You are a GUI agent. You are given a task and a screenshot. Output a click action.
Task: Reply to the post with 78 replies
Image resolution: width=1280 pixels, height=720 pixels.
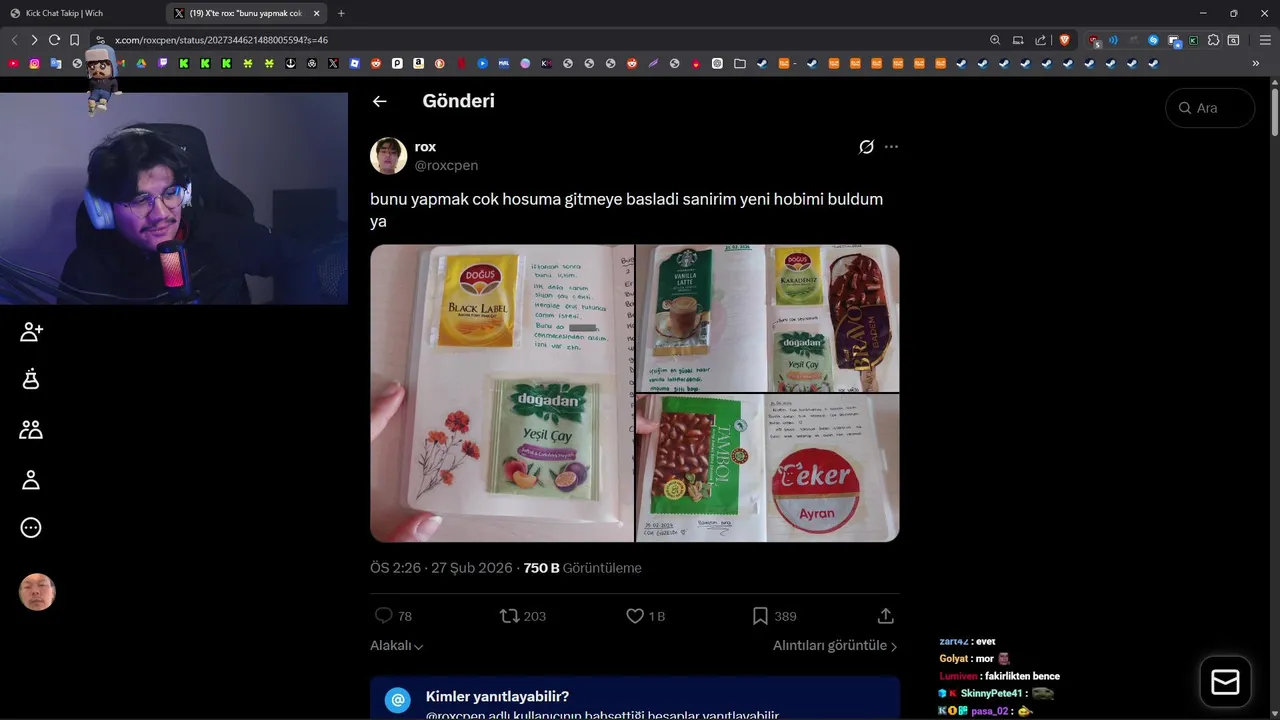393,616
